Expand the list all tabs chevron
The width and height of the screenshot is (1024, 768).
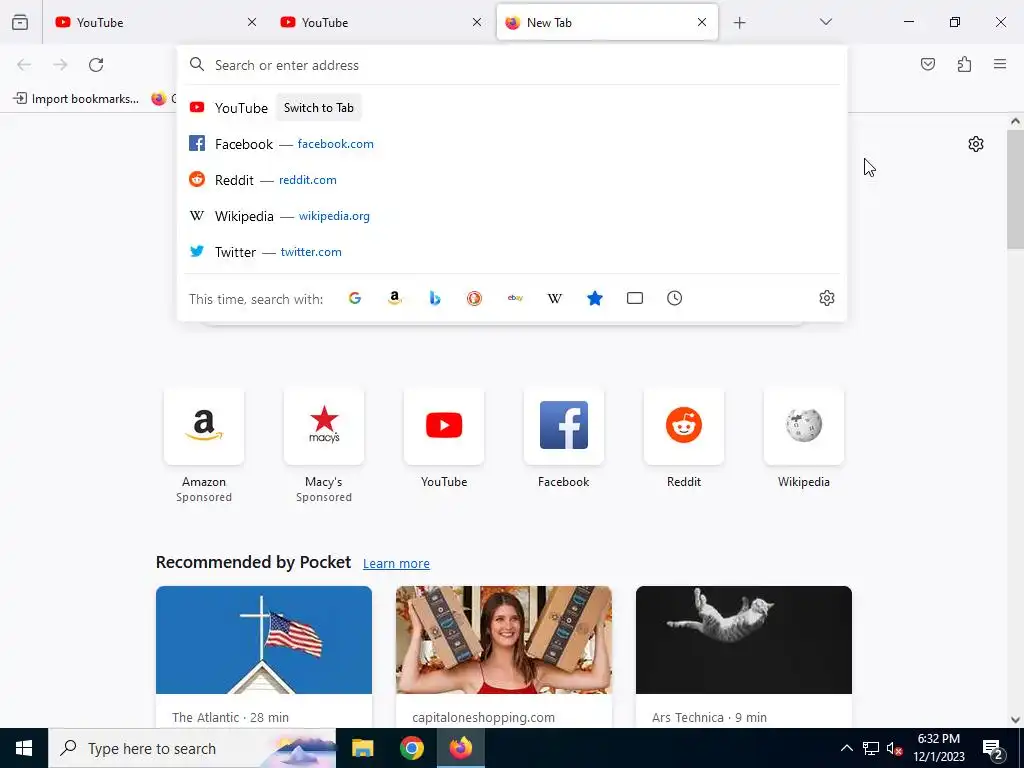825,22
